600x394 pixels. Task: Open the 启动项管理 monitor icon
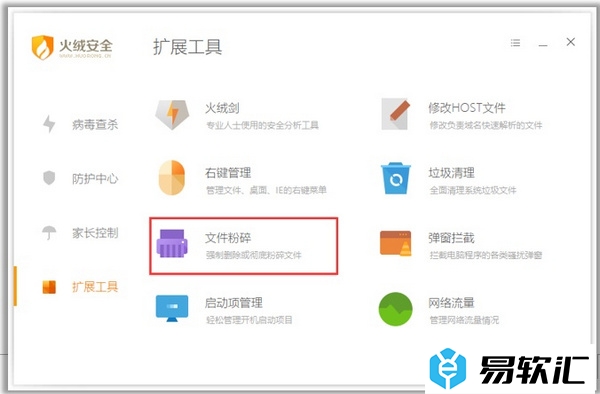pos(172,308)
